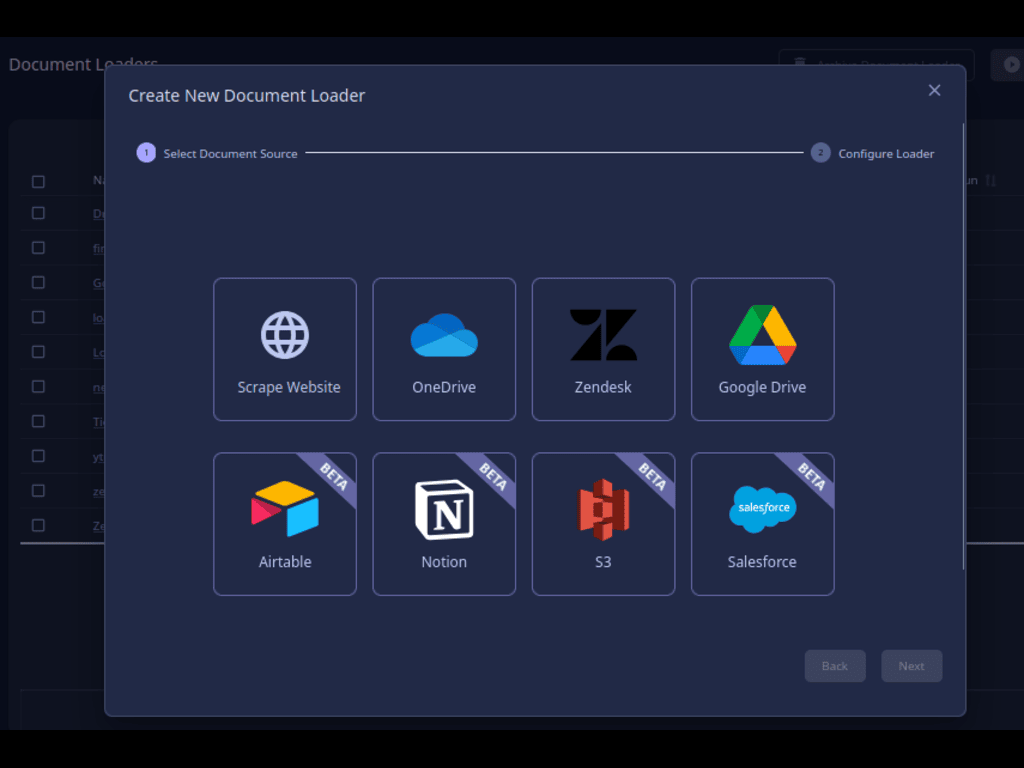Screen dimensions: 1024x768
Task: Click the dialog's vertical scrollbar
Action: pos(964,350)
